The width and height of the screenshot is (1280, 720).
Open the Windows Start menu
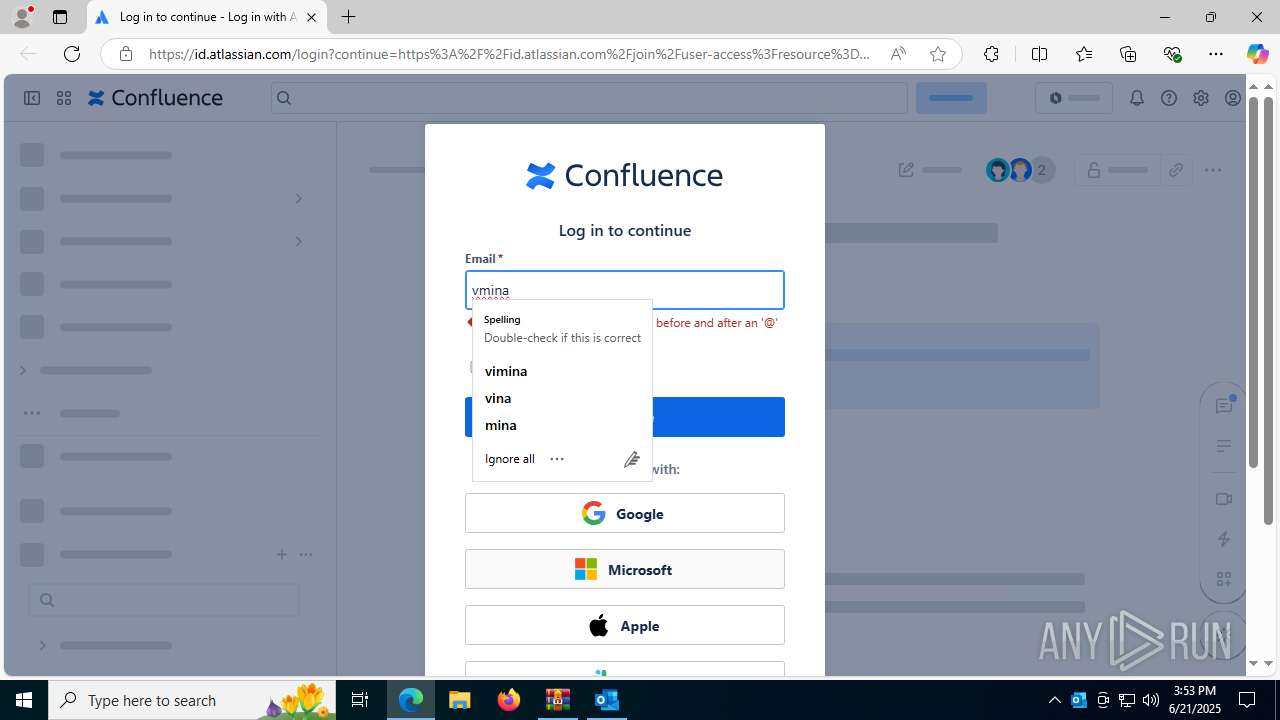tap(24, 700)
